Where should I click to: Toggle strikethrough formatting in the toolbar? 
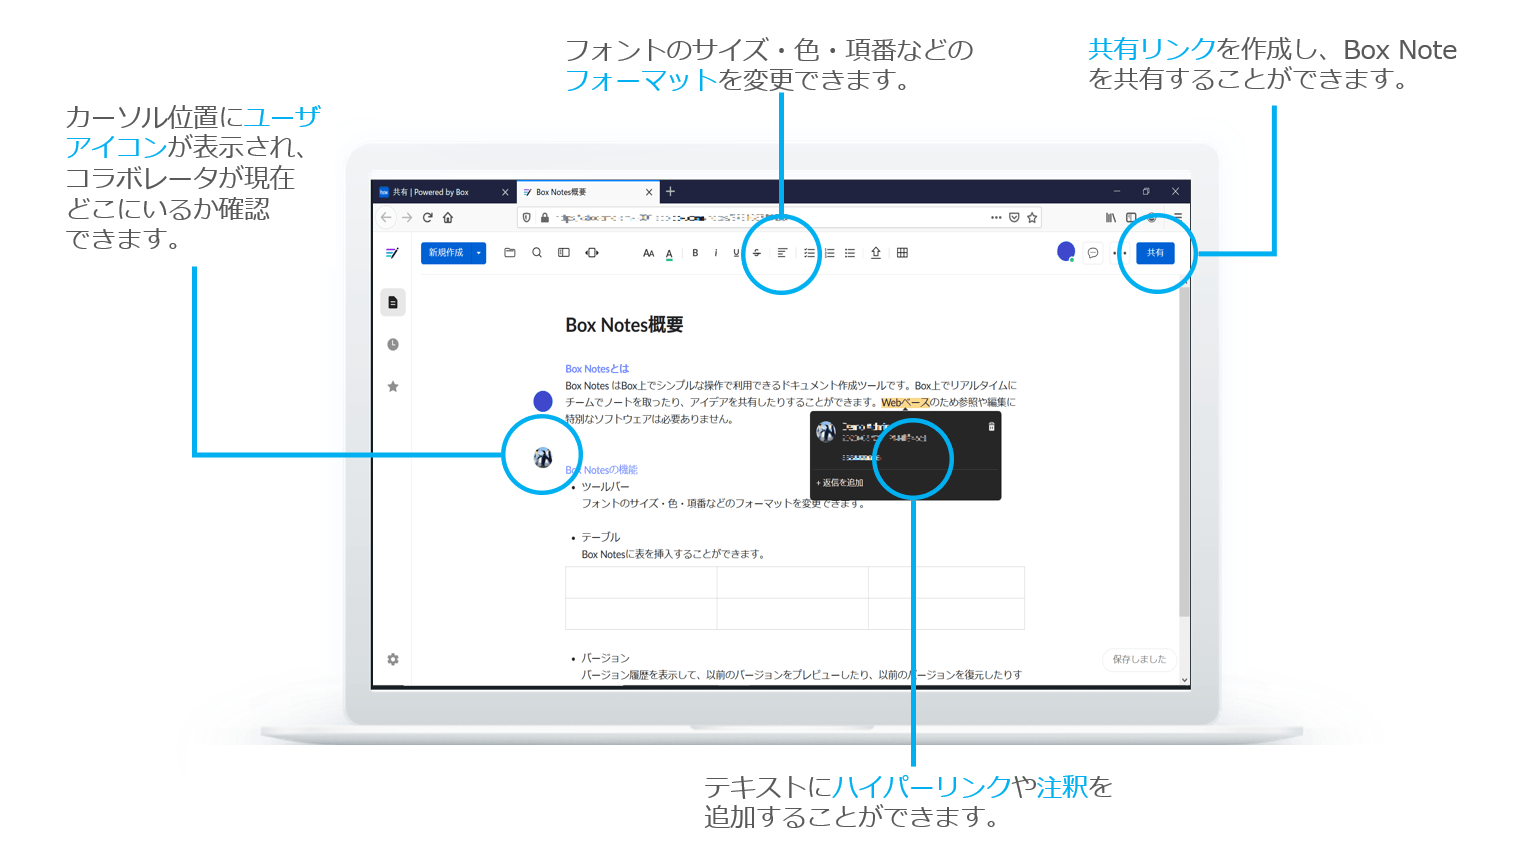756,252
